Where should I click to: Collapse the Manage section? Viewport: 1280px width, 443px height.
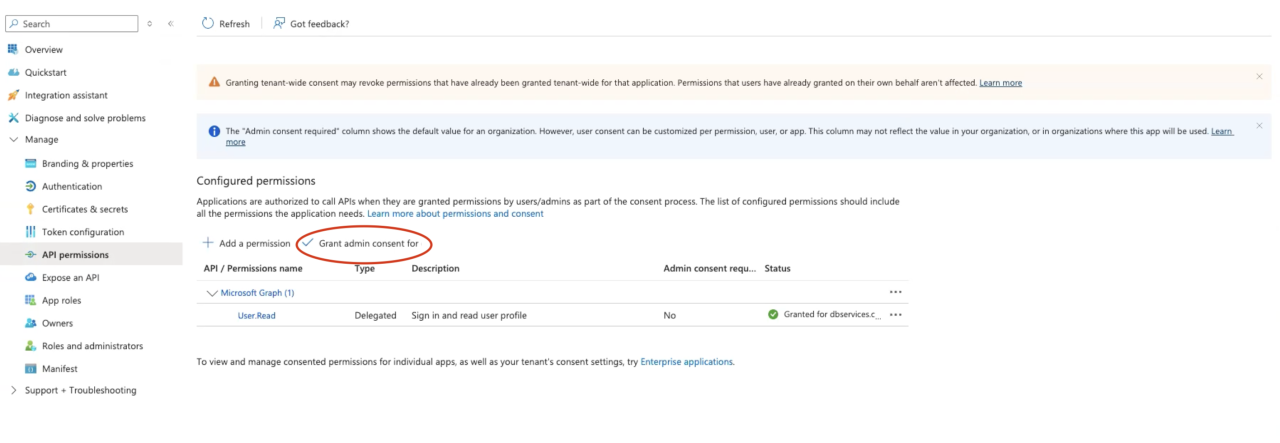[13, 140]
